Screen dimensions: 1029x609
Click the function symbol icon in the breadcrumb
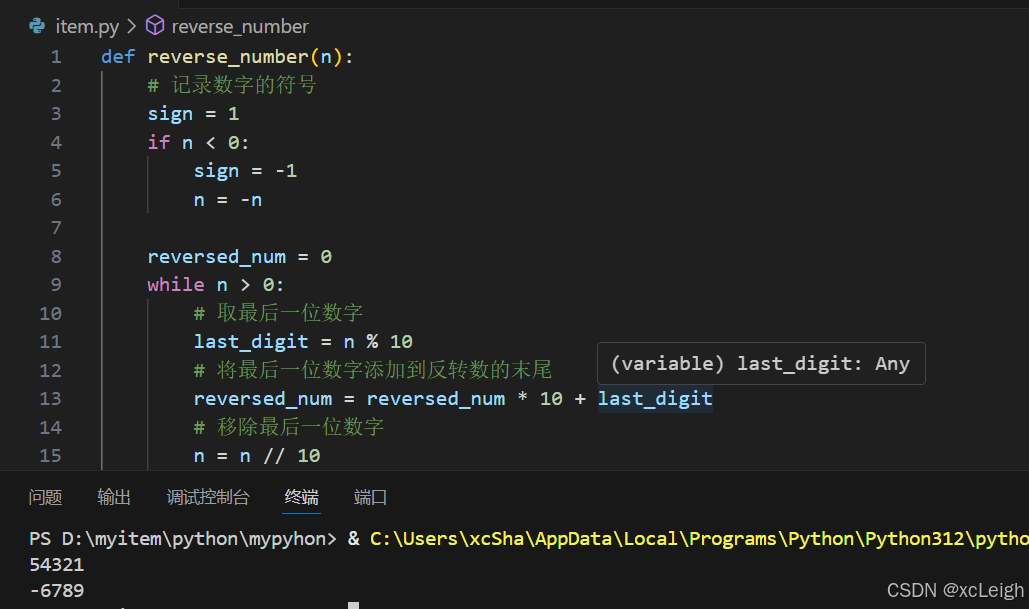point(155,26)
